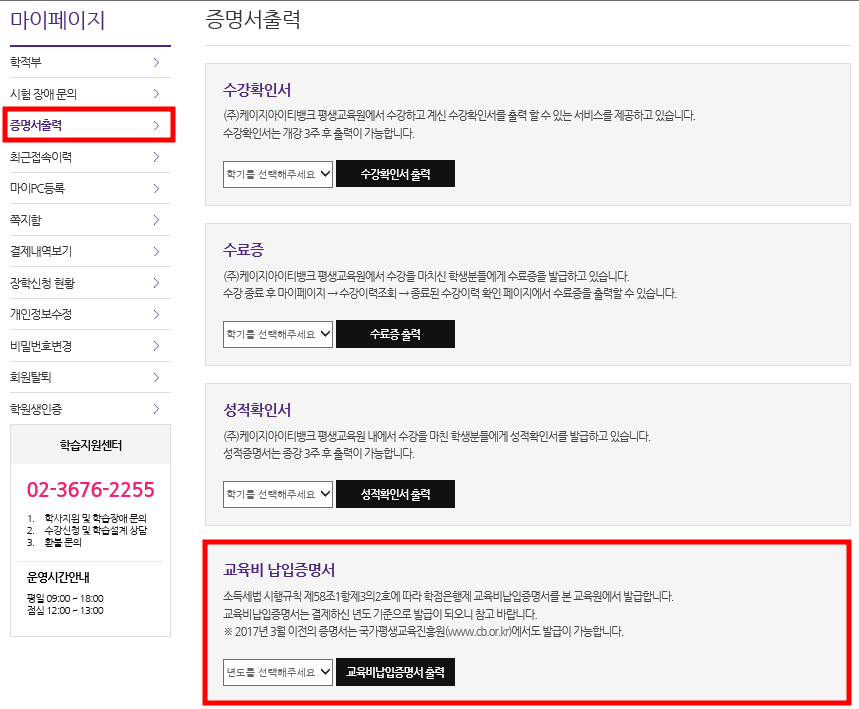The width and height of the screenshot is (859, 709).
Task: Click the phone number 02-3676-2255
Action: point(91,489)
